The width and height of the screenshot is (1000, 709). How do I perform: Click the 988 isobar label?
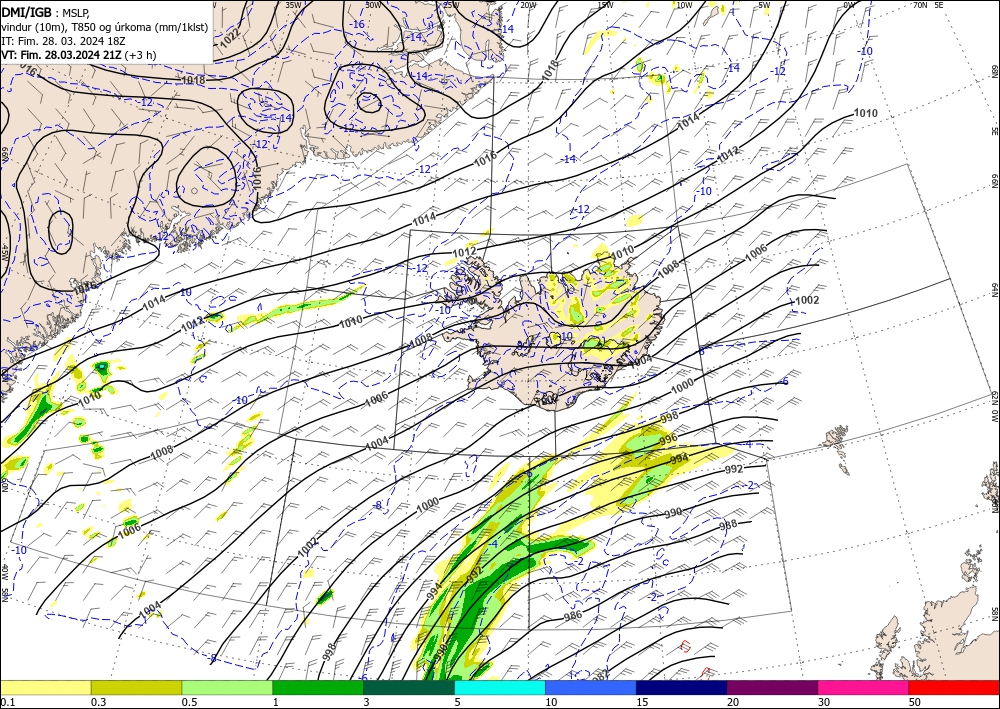click(728, 525)
